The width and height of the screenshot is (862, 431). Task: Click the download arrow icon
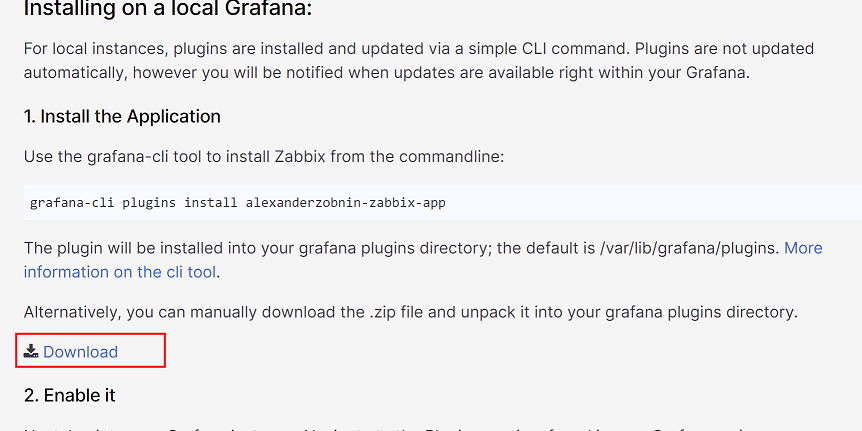click(x=31, y=351)
